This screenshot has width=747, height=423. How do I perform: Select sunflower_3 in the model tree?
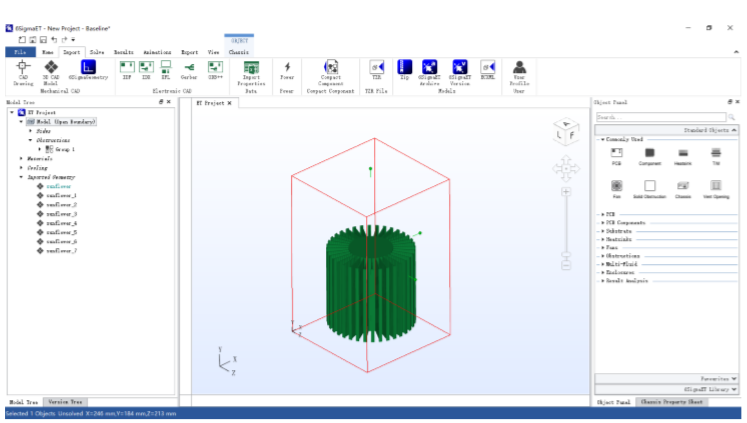61,214
